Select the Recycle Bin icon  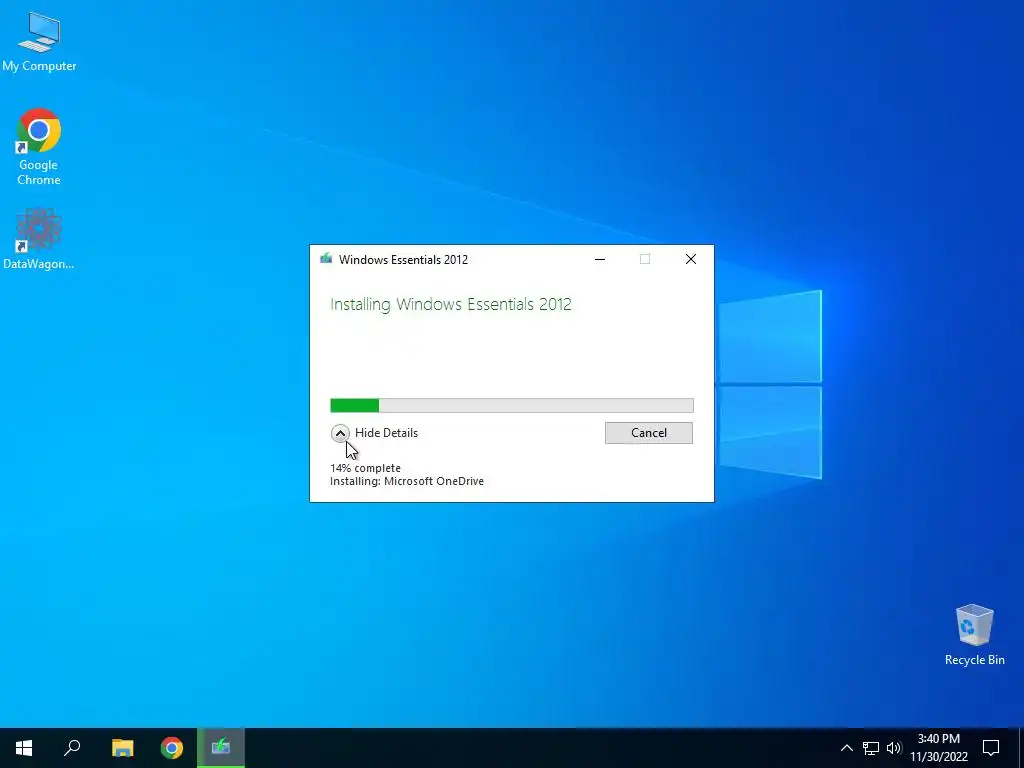pos(974,635)
